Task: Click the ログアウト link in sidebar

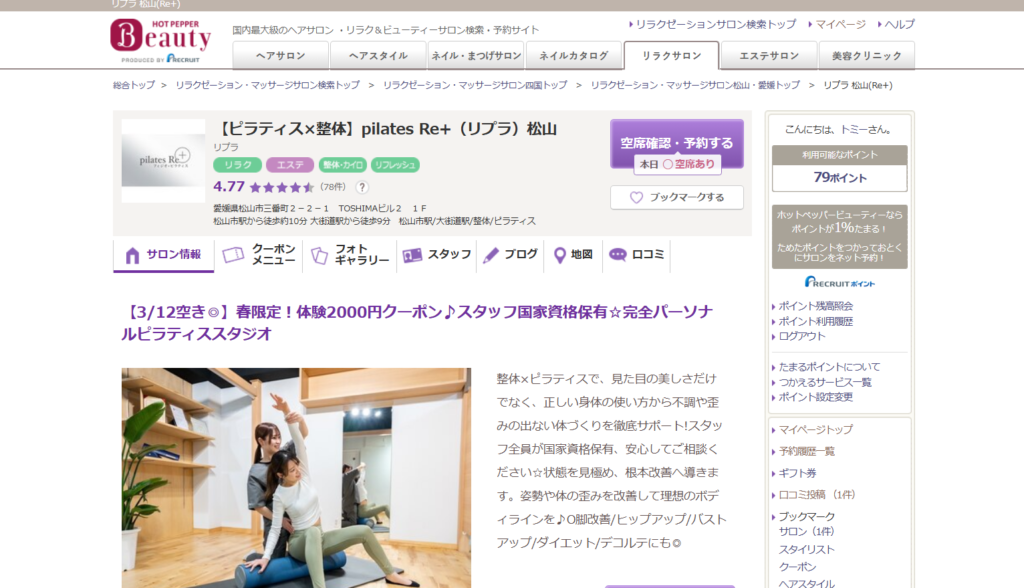Action: 802,336
